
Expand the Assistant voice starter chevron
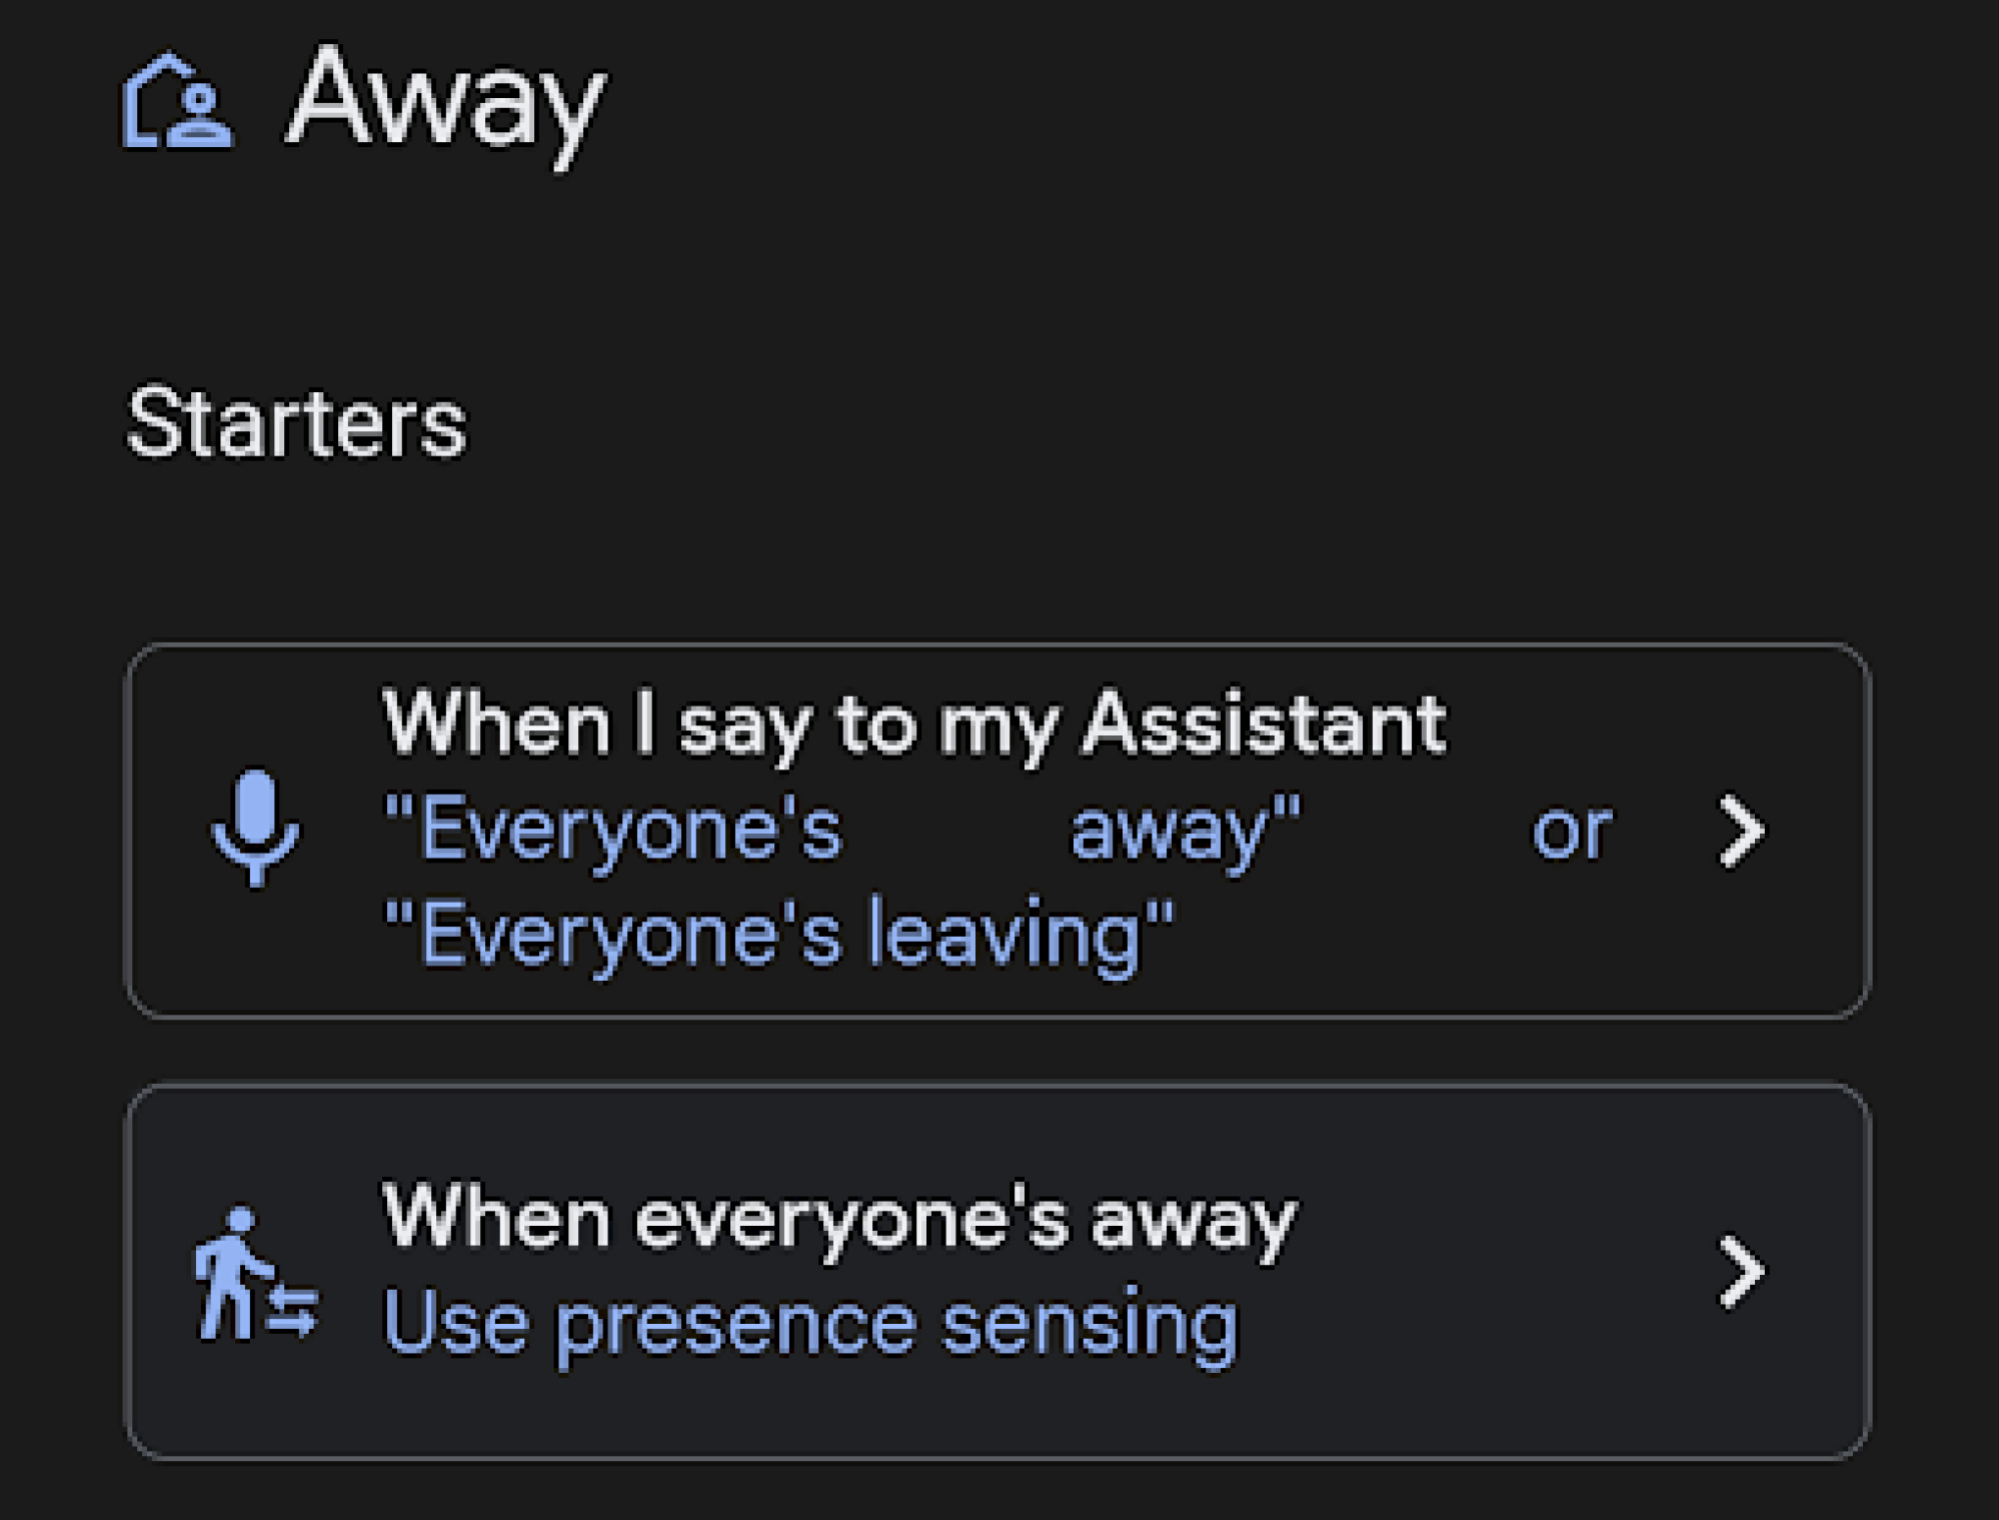[1741, 831]
